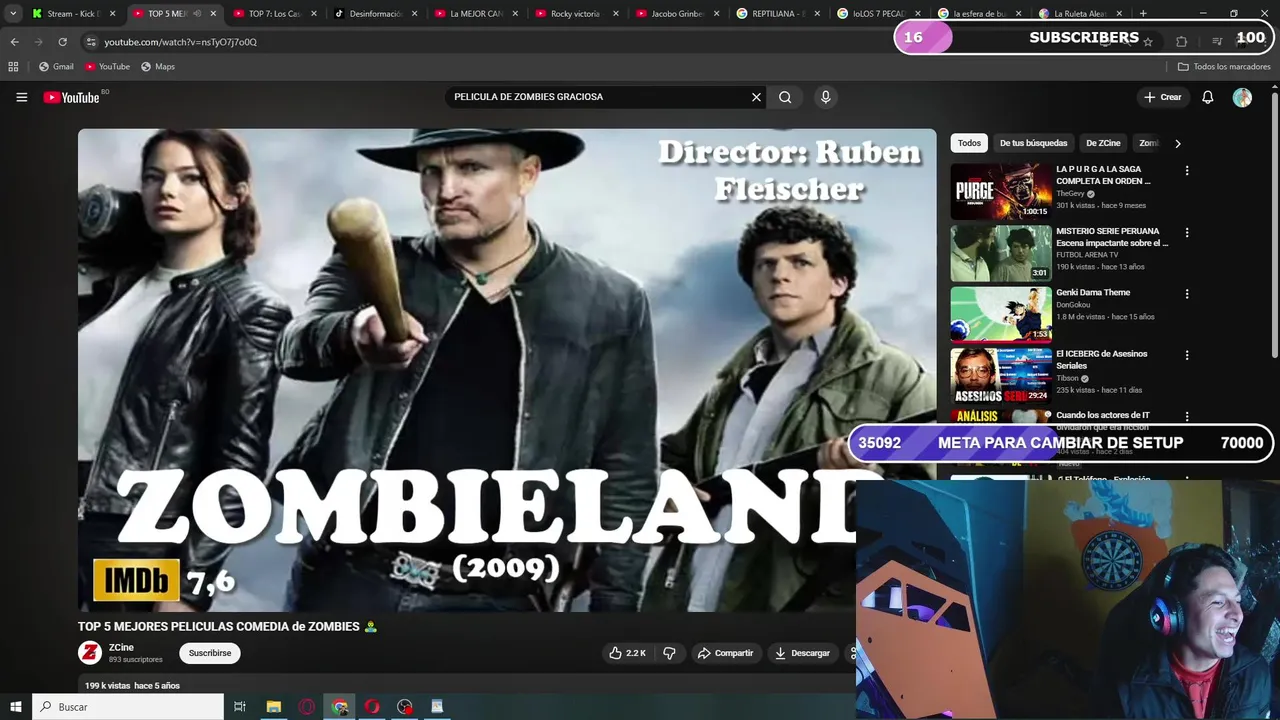Click the Windows Start button
The height and width of the screenshot is (720, 1280).
(15, 707)
